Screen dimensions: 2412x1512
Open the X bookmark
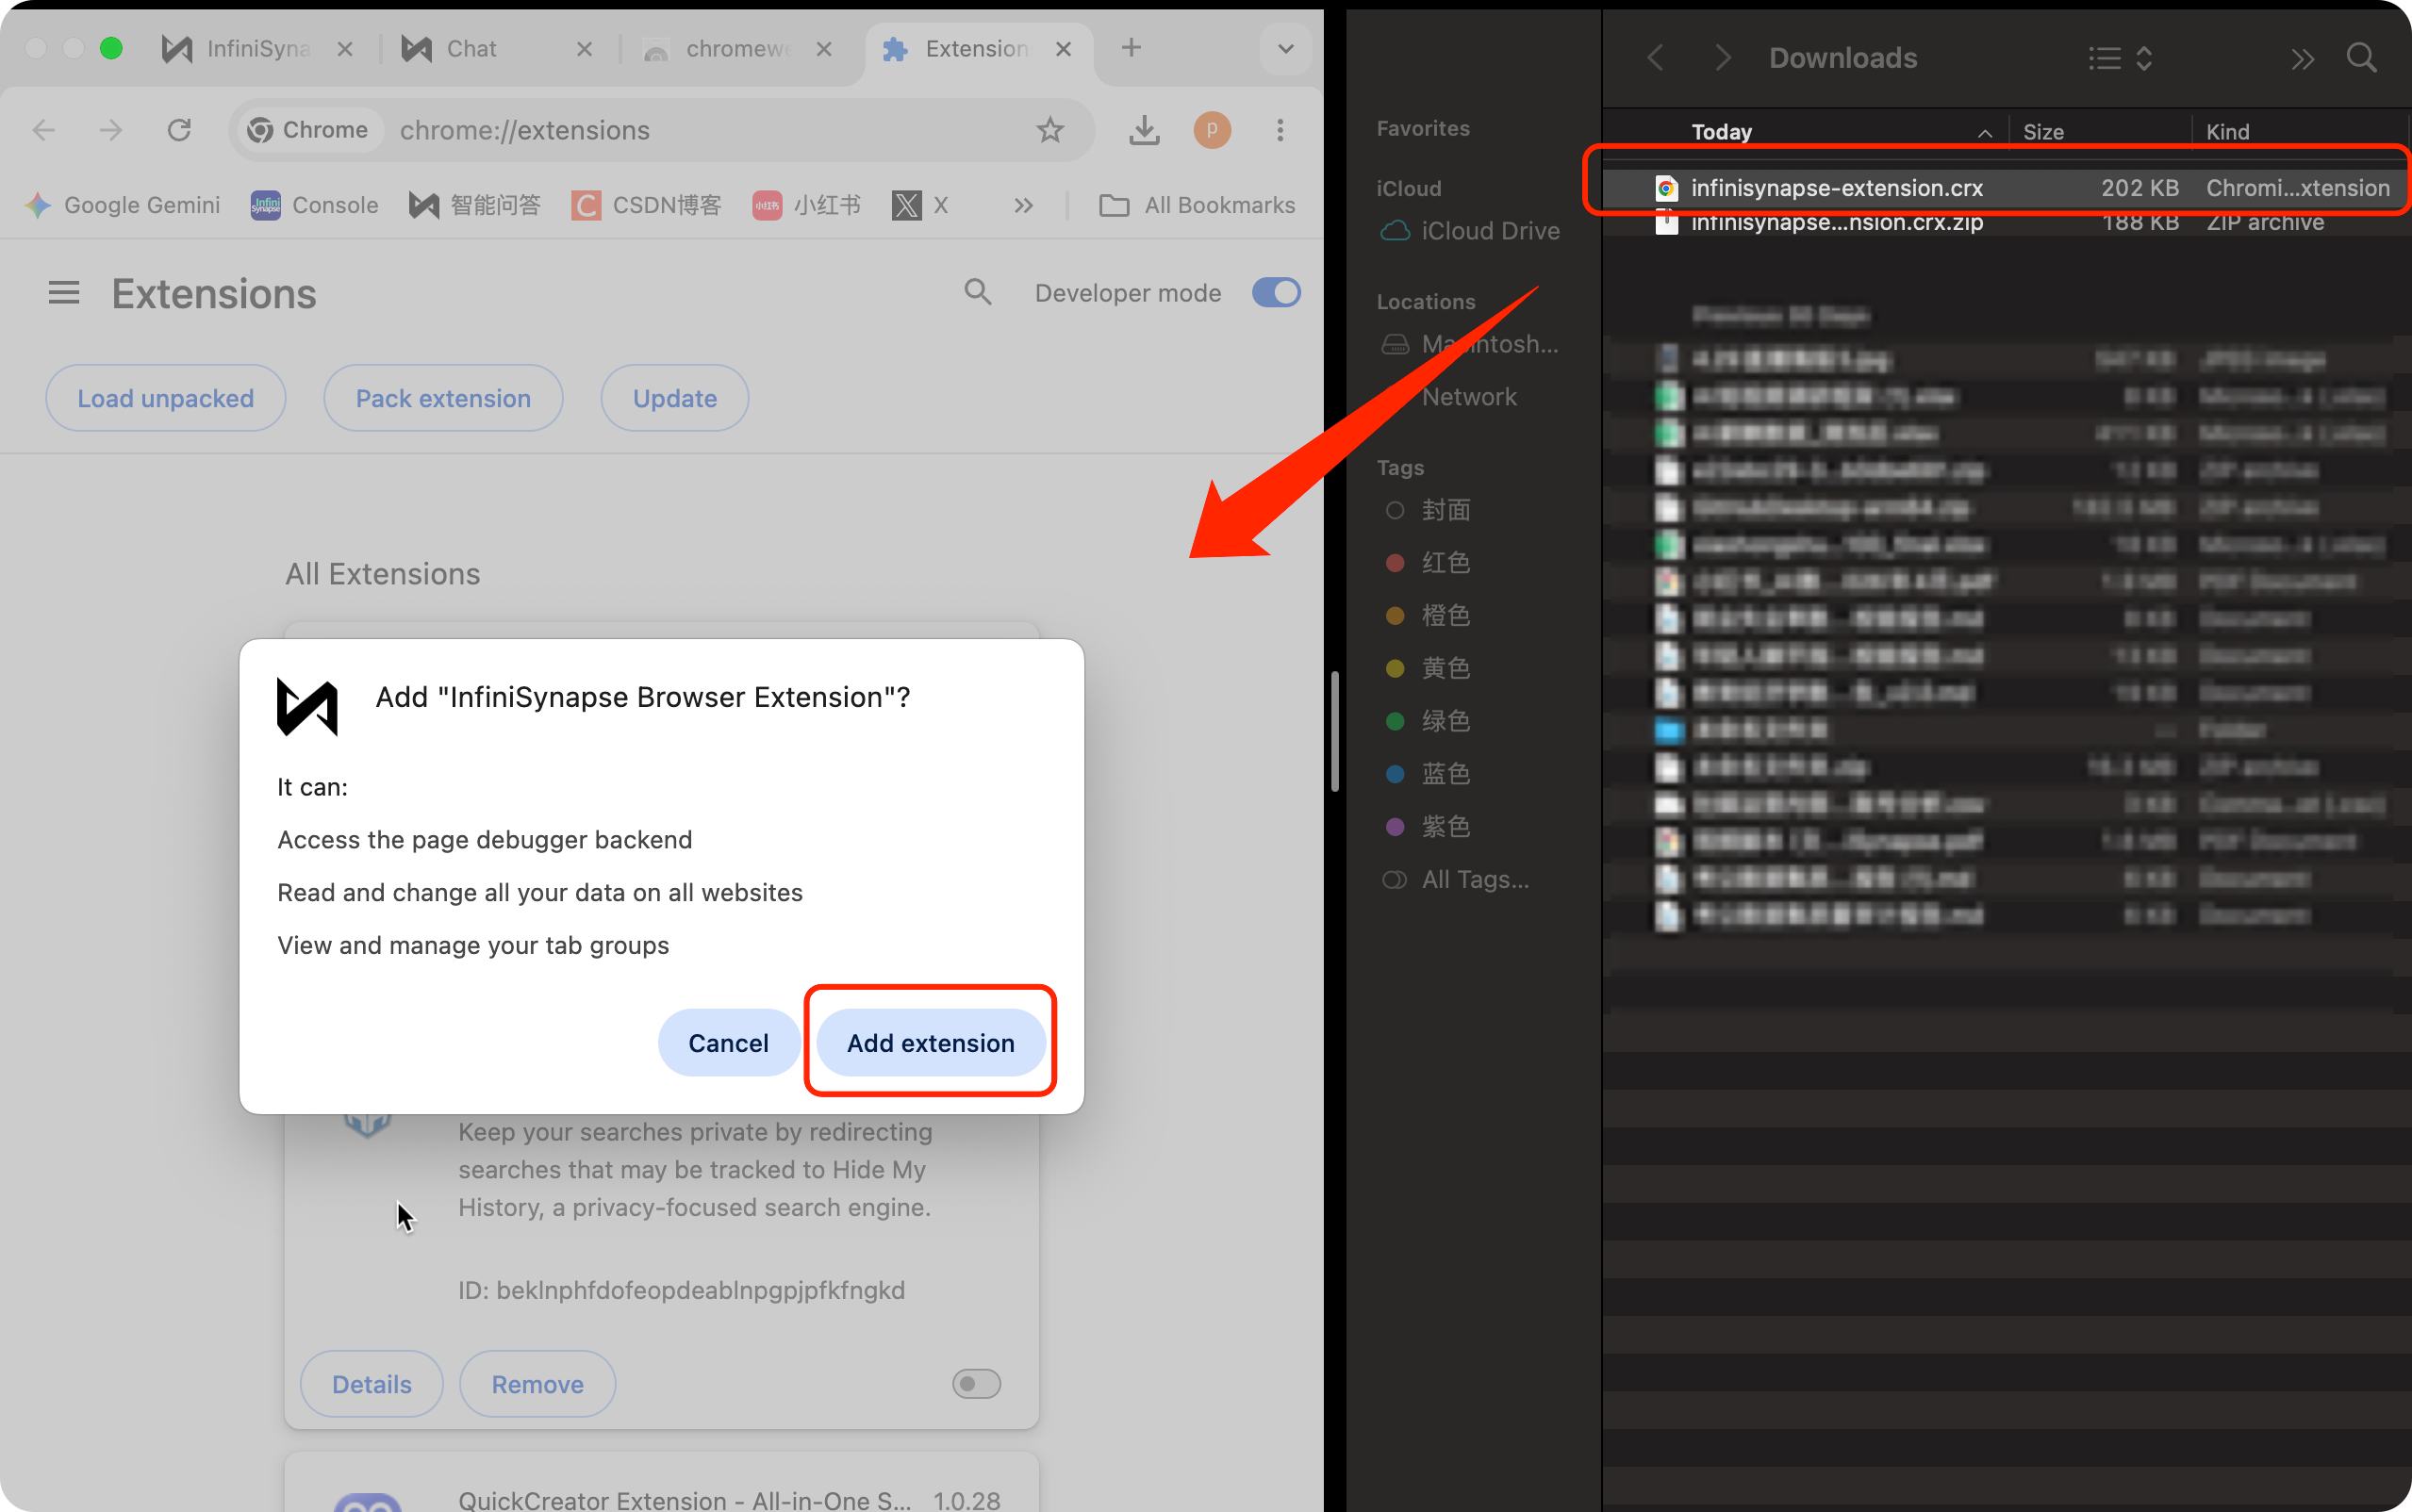point(920,205)
